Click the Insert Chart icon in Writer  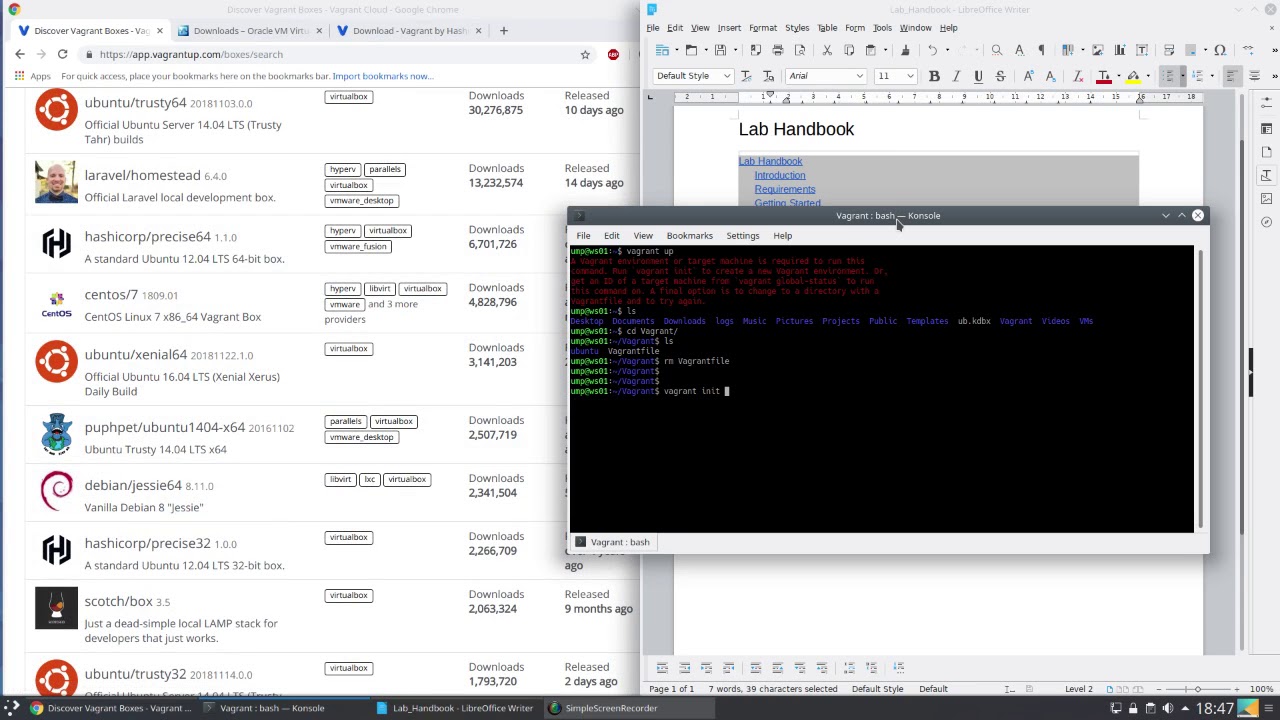pos(1120,50)
